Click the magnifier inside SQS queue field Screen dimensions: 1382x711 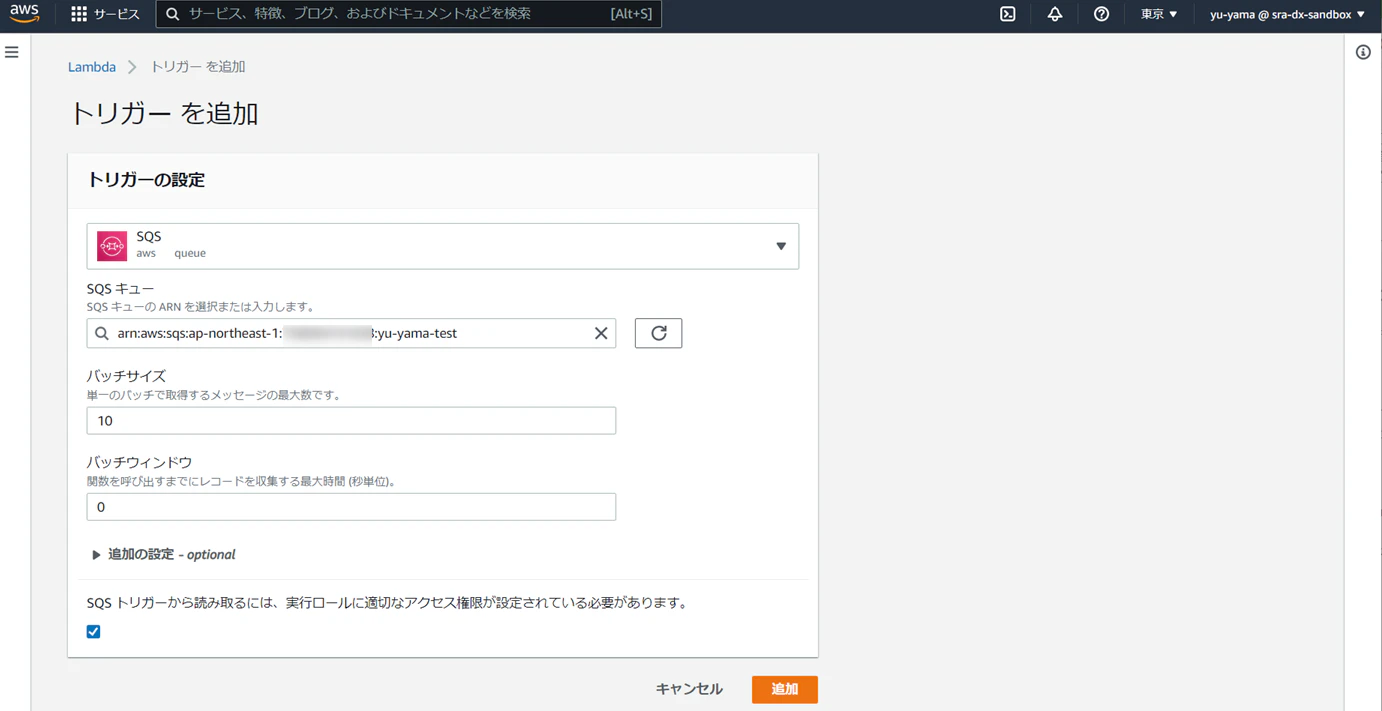point(102,333)
